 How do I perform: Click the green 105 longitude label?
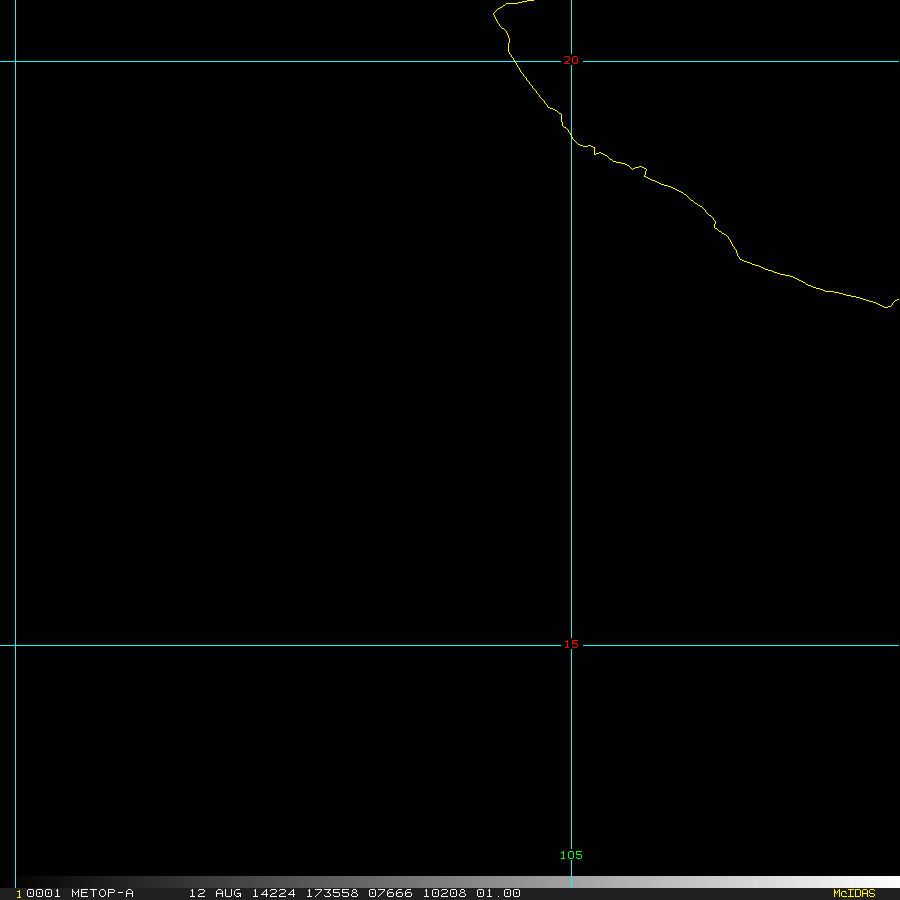[571, 855]
